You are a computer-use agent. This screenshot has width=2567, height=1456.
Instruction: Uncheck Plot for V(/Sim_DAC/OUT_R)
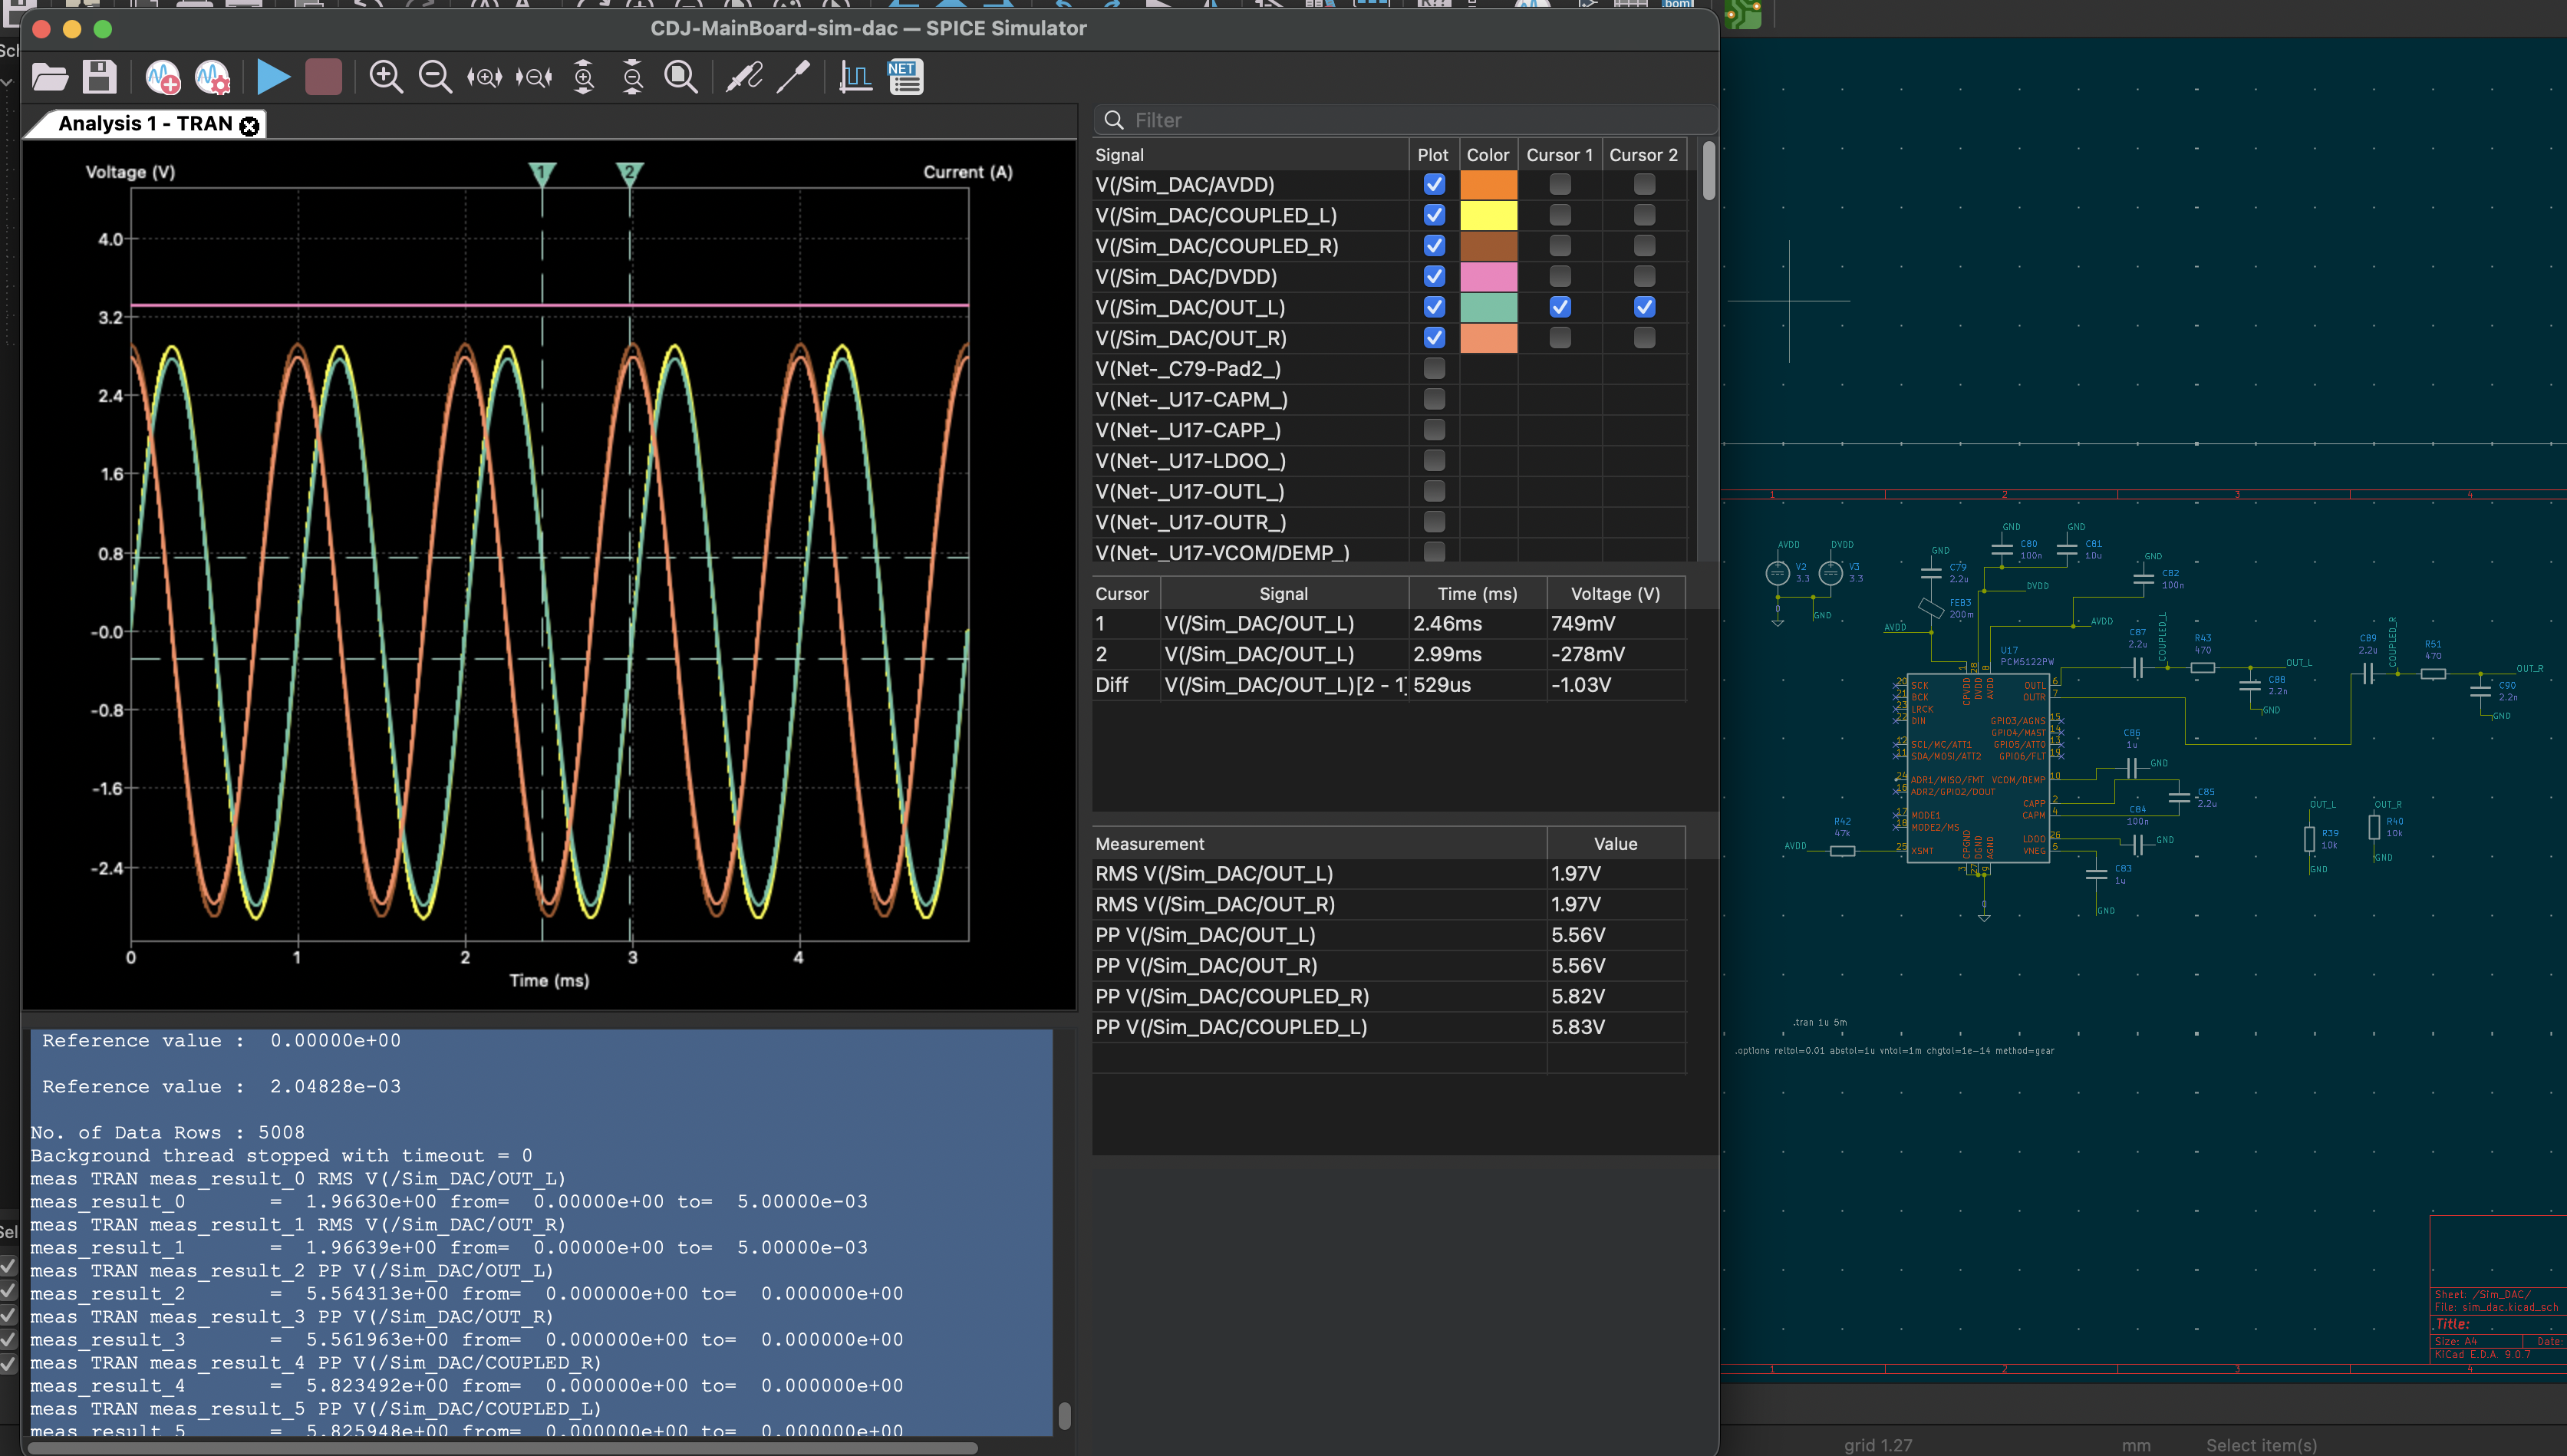tap(1434, 338)
